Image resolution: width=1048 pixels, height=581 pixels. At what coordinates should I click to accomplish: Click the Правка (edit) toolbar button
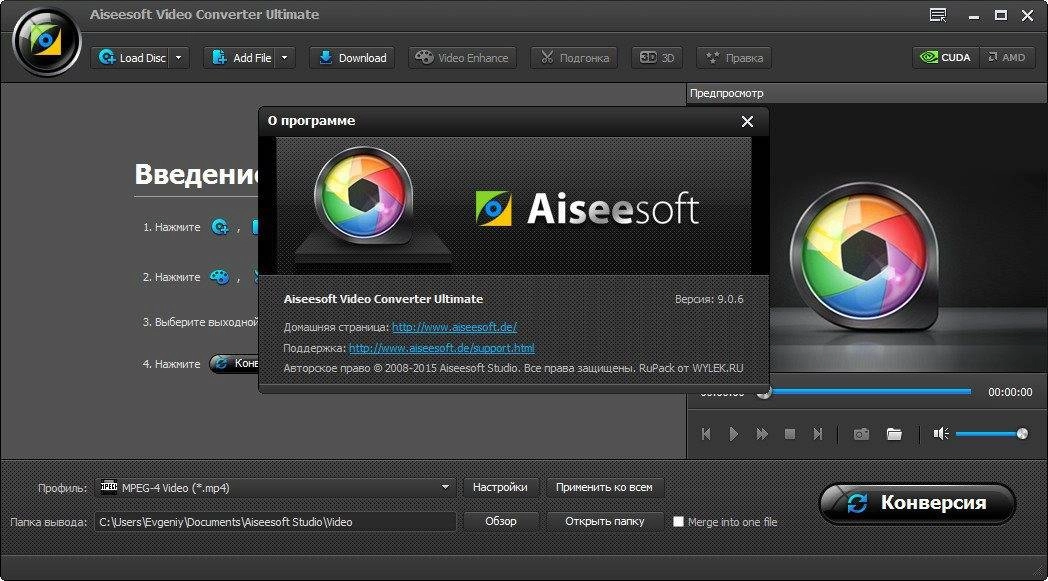734,57
